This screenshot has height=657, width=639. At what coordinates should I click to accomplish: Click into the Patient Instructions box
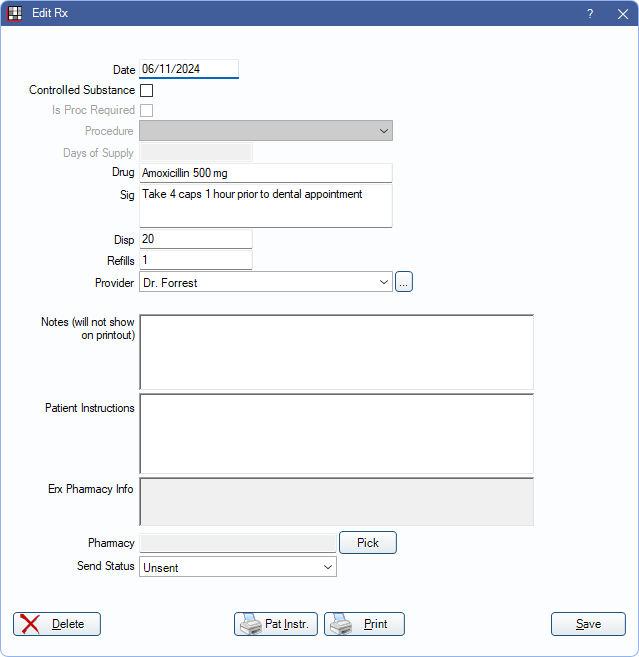(336, 433)
